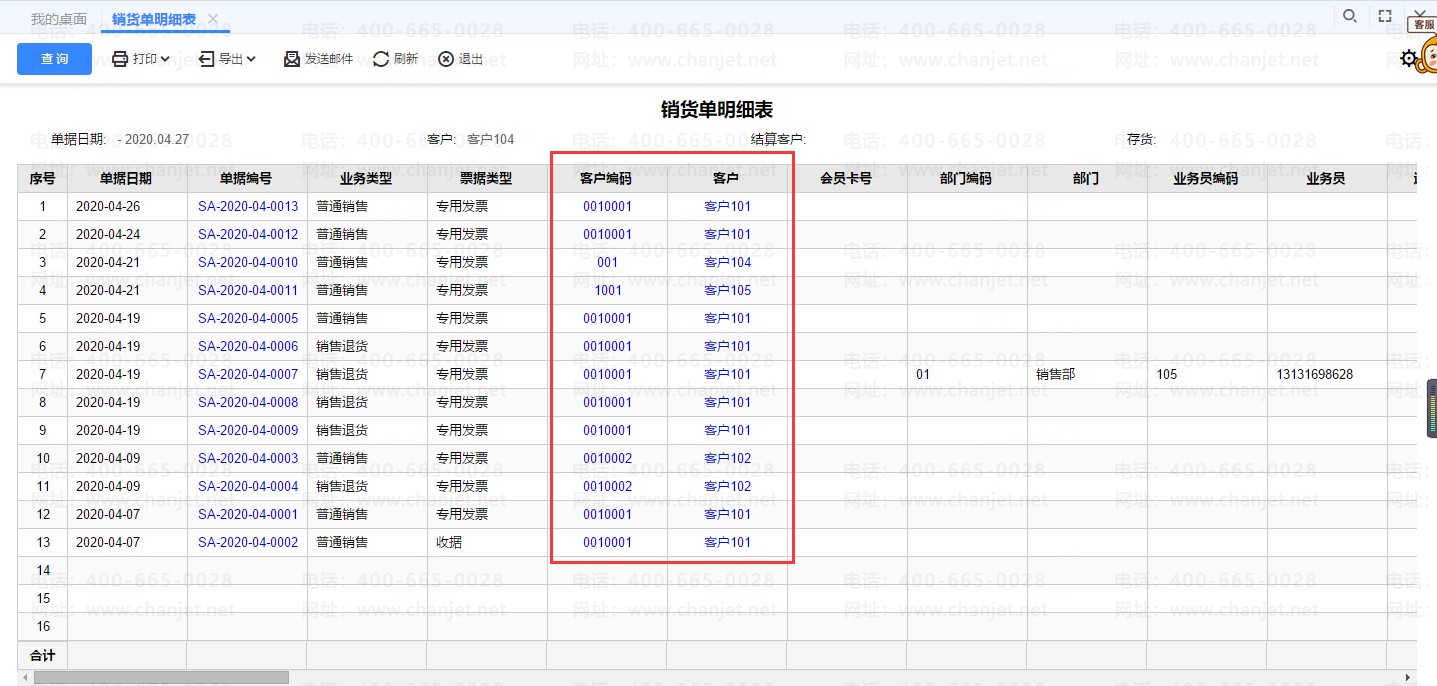Click customer code 1001 in row 4
This screenshot has width=1437, height=686.
[x=607, y=291]
